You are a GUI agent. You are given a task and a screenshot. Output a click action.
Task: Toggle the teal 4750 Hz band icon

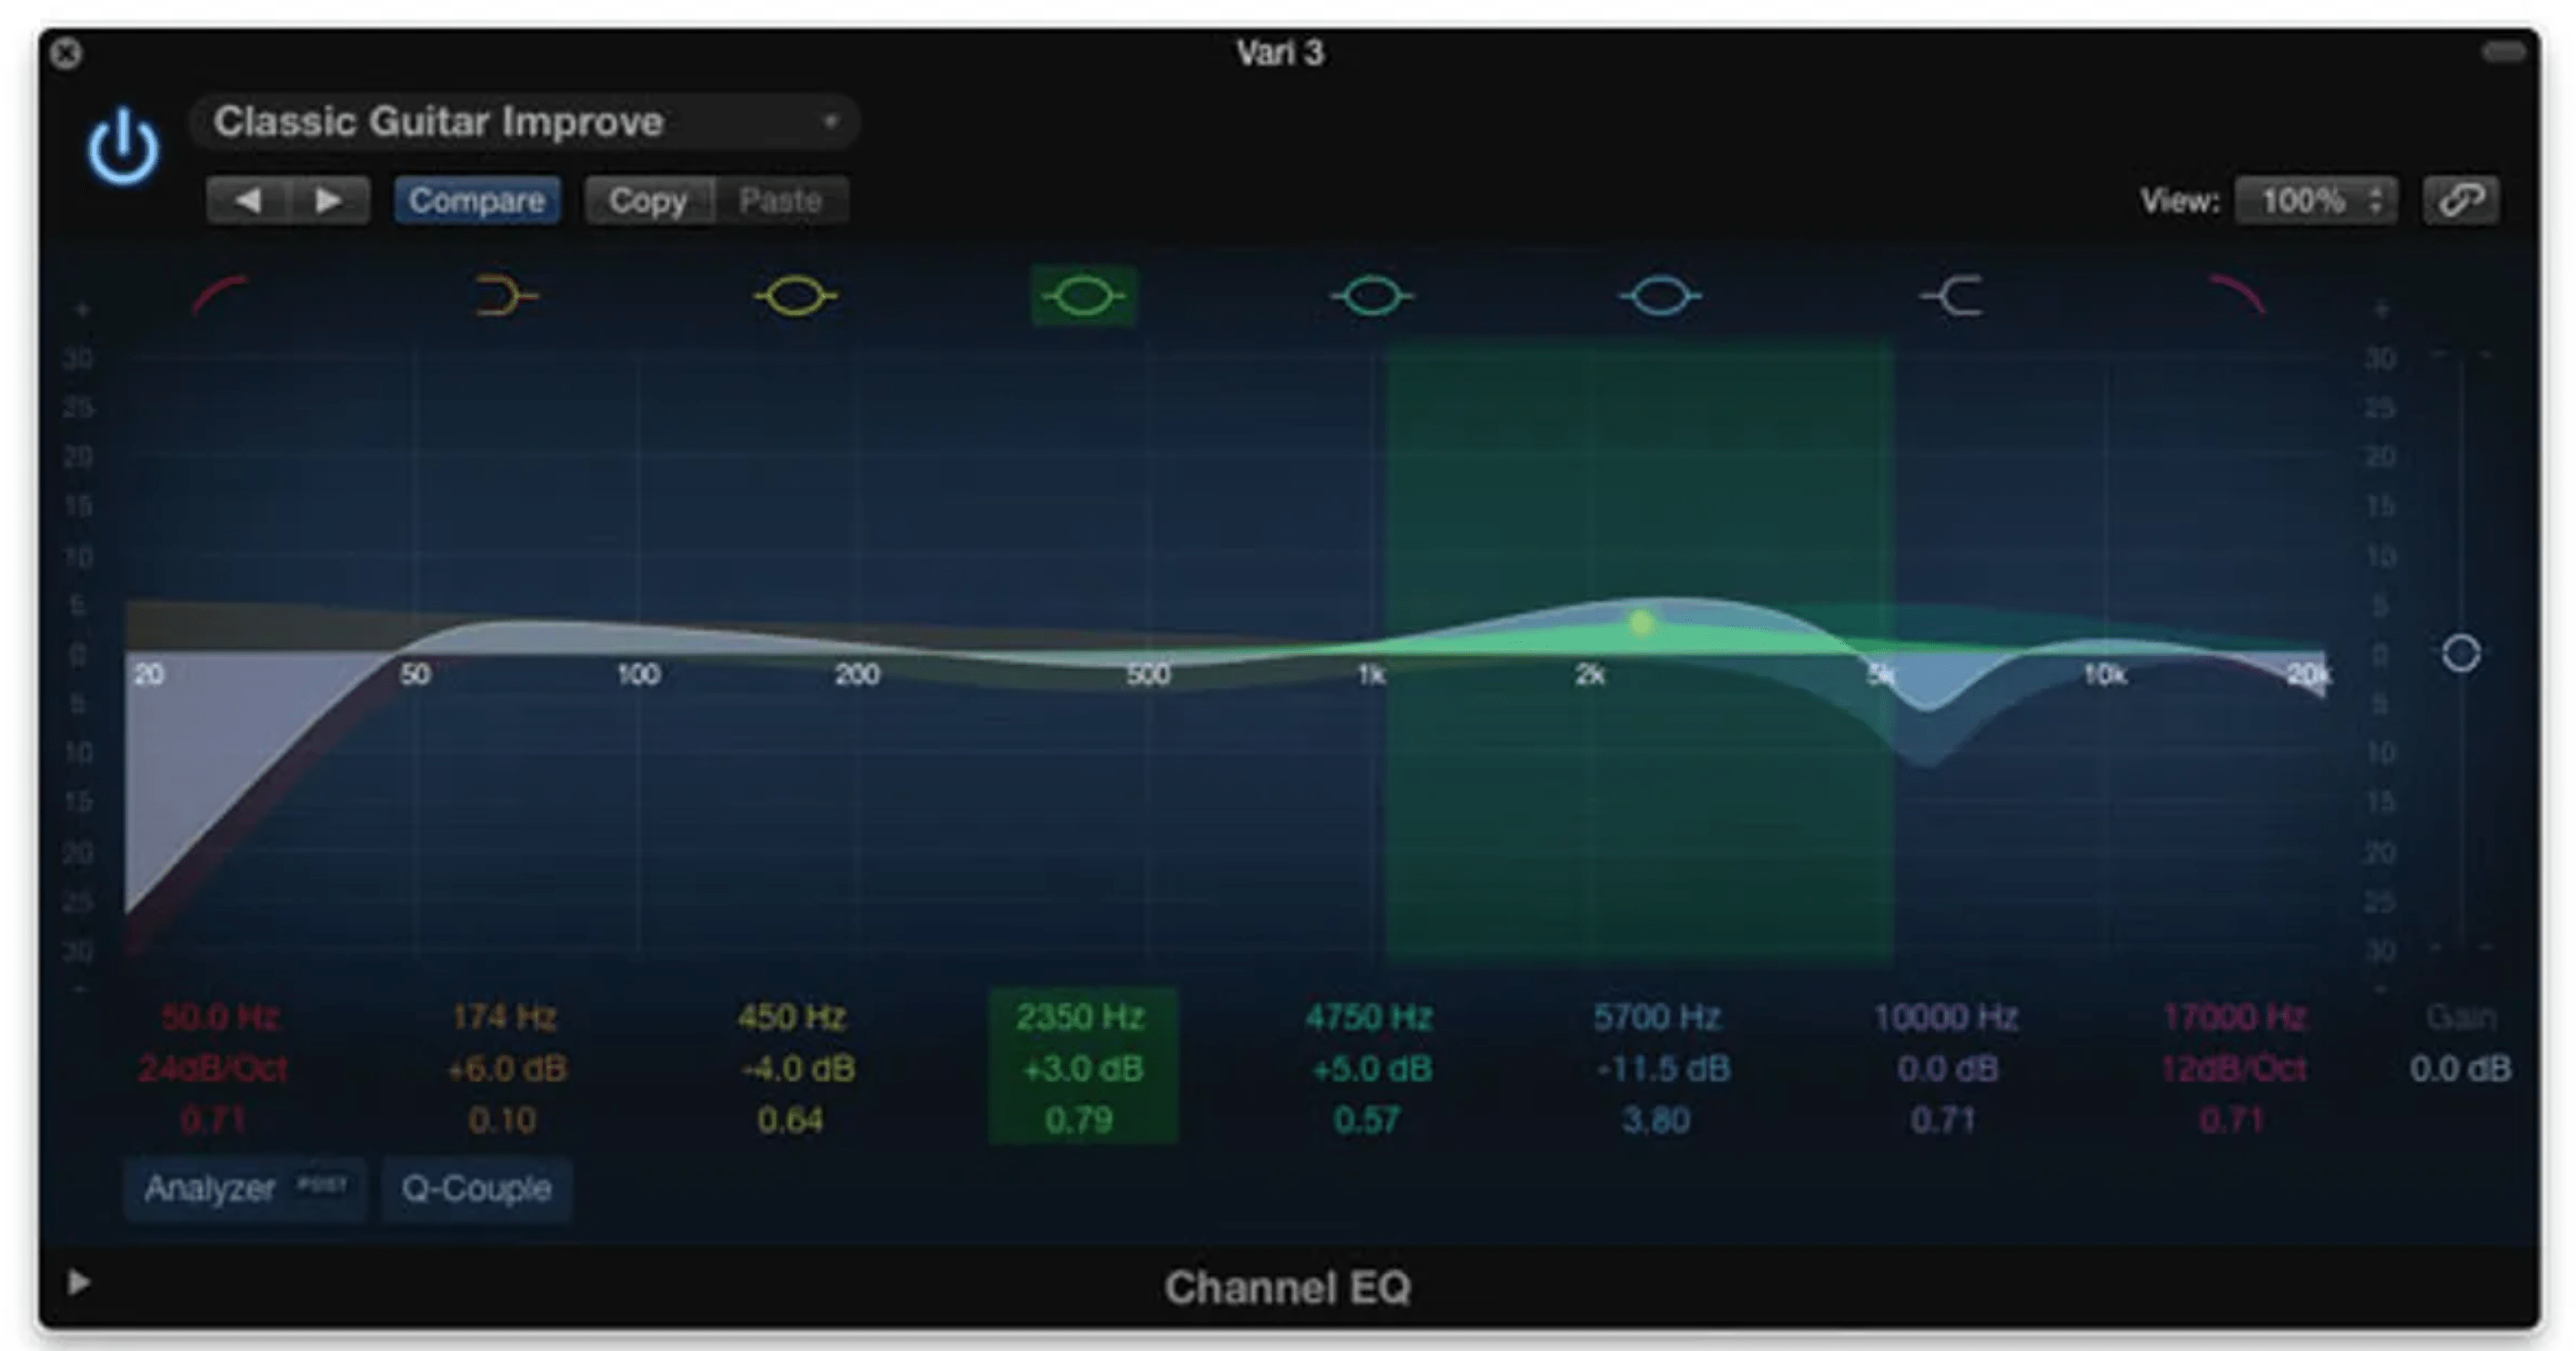coord(1372,296)
